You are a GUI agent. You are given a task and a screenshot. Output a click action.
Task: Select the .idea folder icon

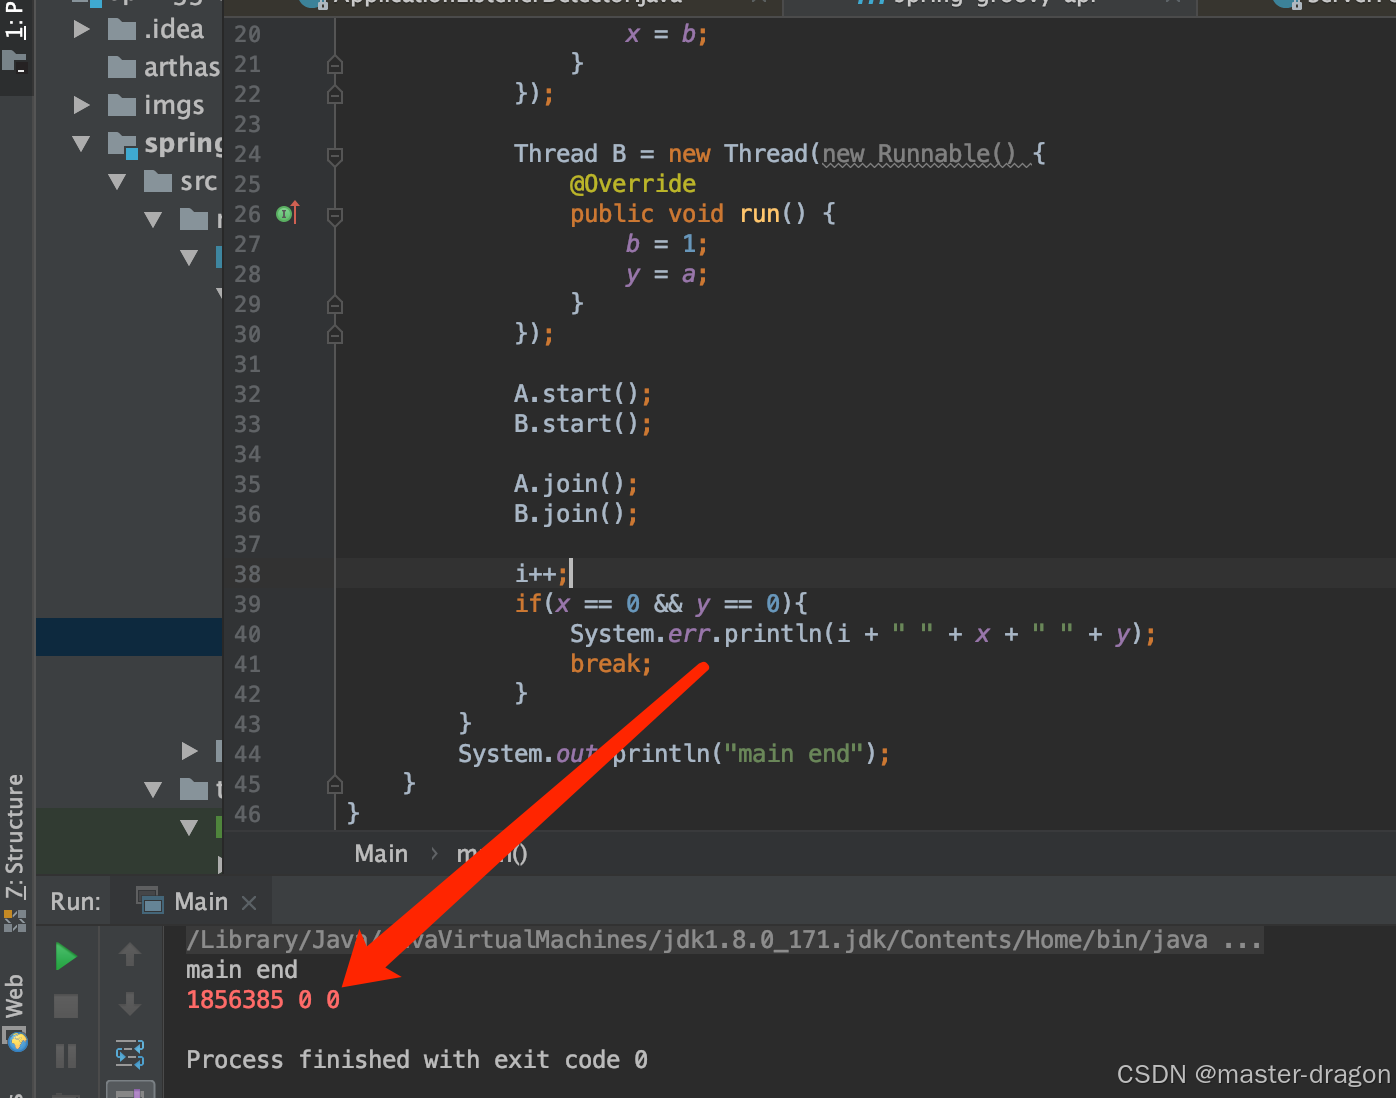pyautogui.click(x=122, y=30)
